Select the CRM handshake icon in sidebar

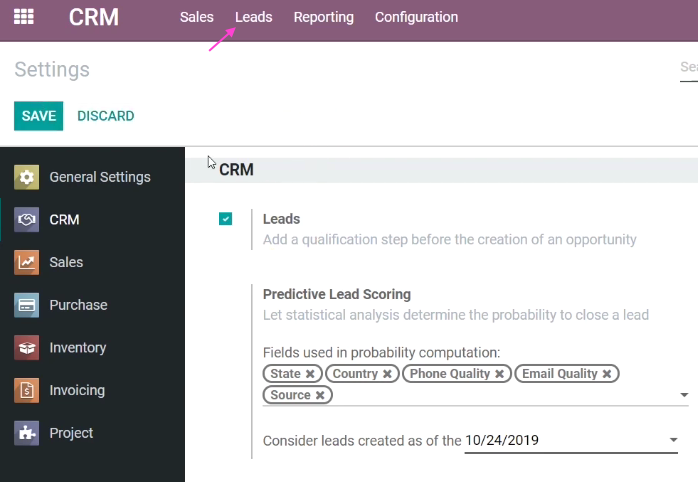(26, 219)
